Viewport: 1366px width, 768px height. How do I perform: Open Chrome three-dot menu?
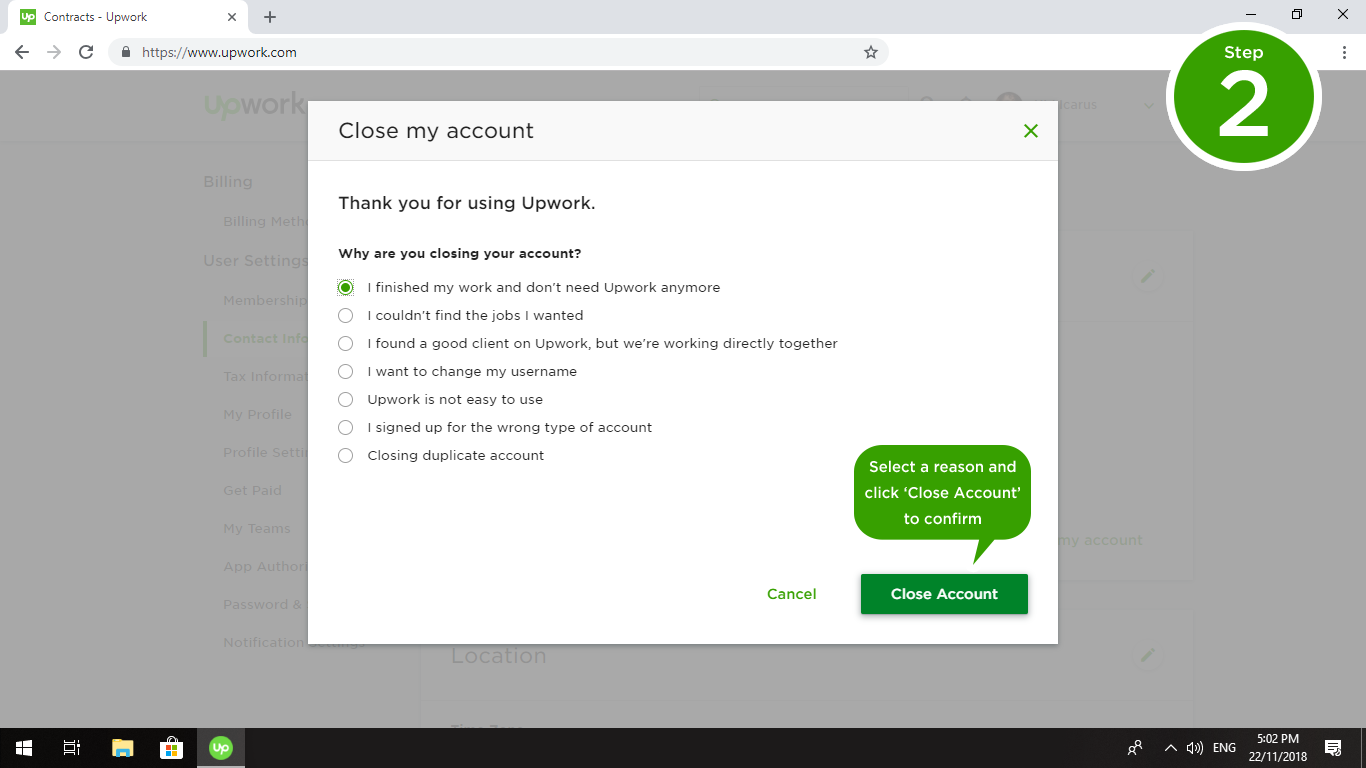point(1344,52)
